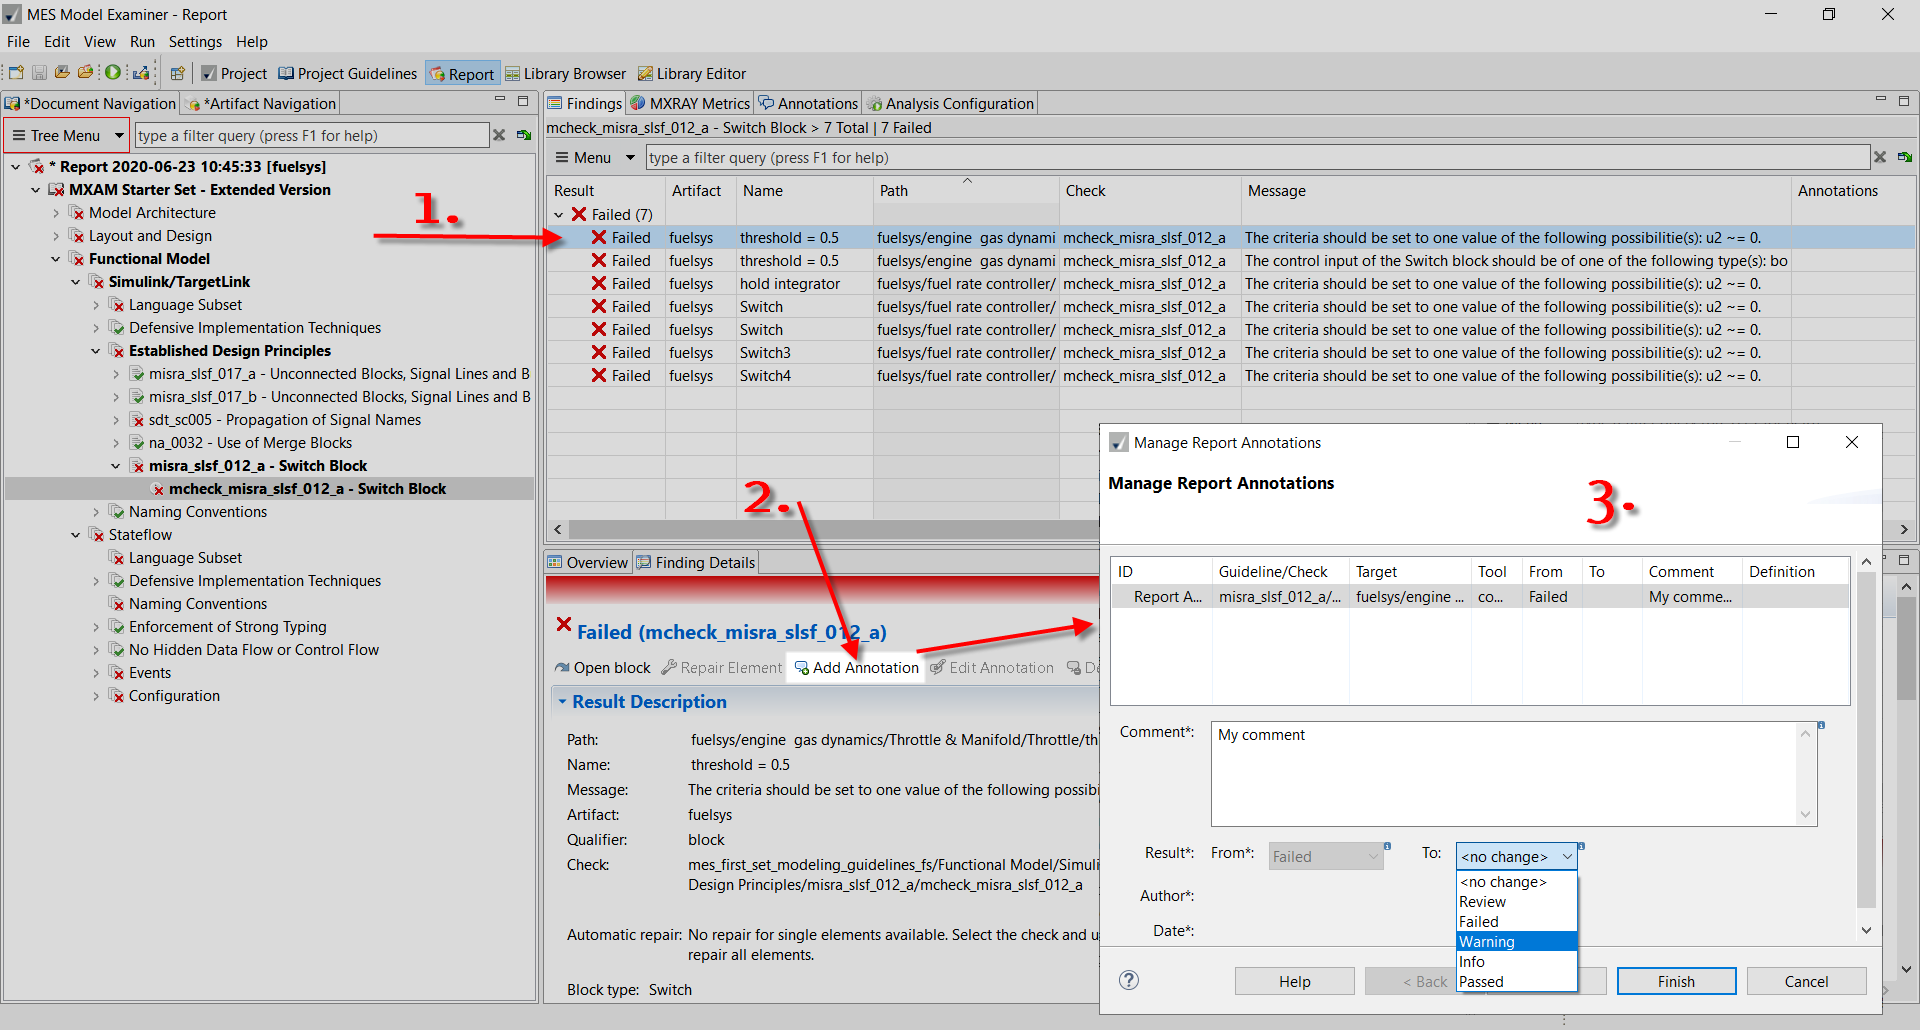1920x1030 pixels.
Task: Collapse the Result Description section
Action: click(x=562, y=702)
